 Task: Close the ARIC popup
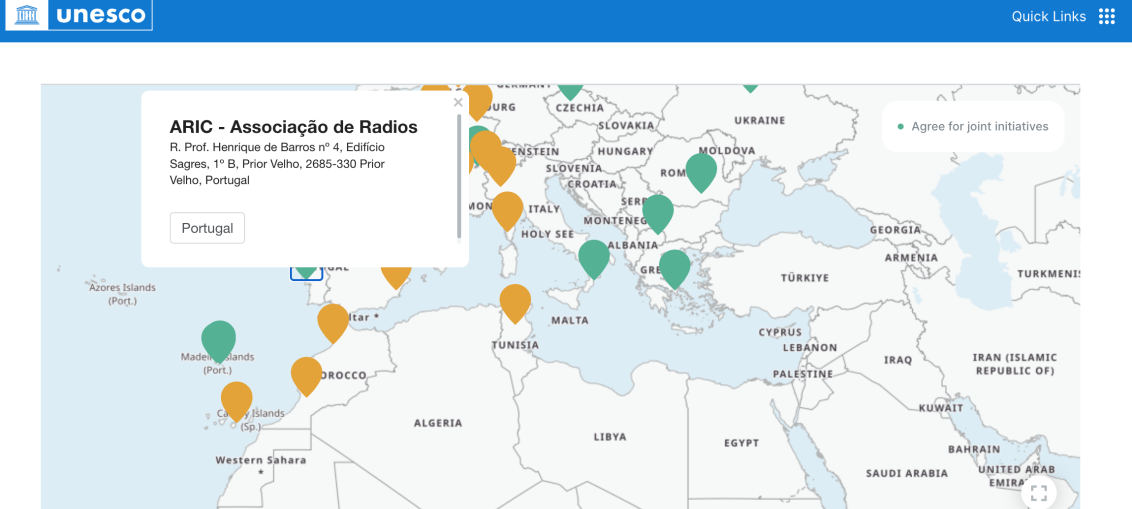[458, 102]
